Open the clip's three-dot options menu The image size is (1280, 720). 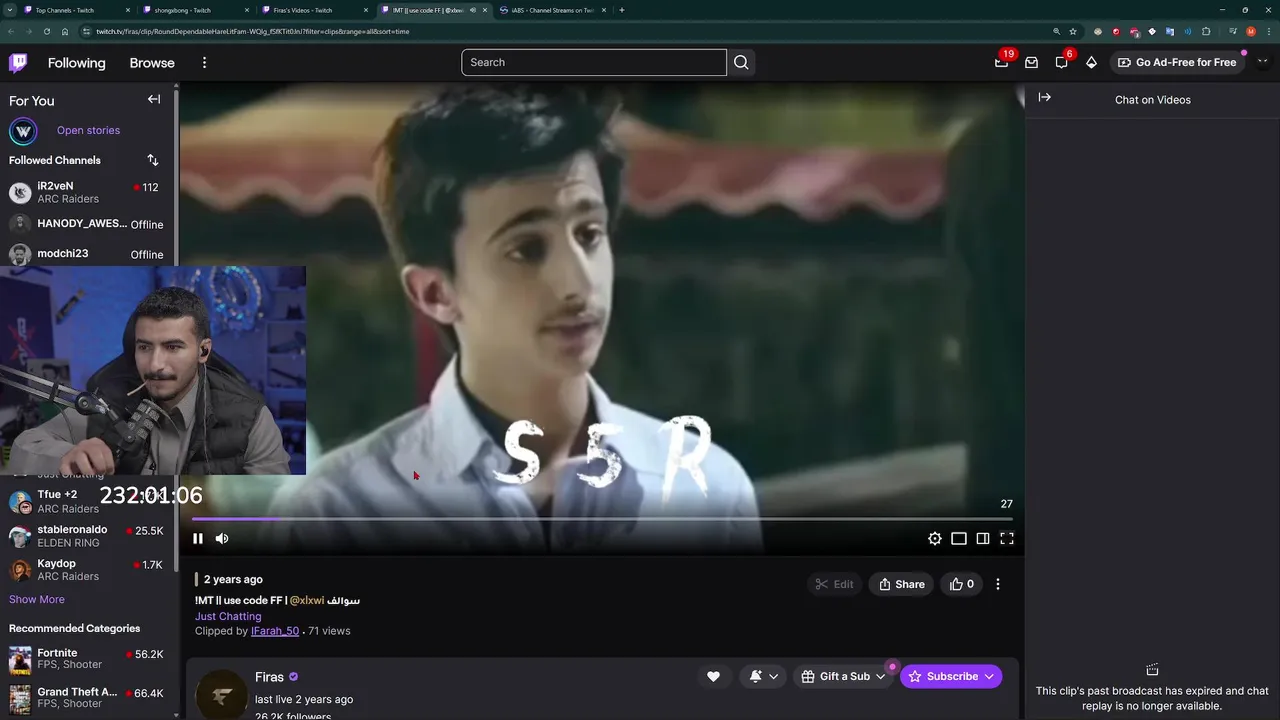click(998, 584)
